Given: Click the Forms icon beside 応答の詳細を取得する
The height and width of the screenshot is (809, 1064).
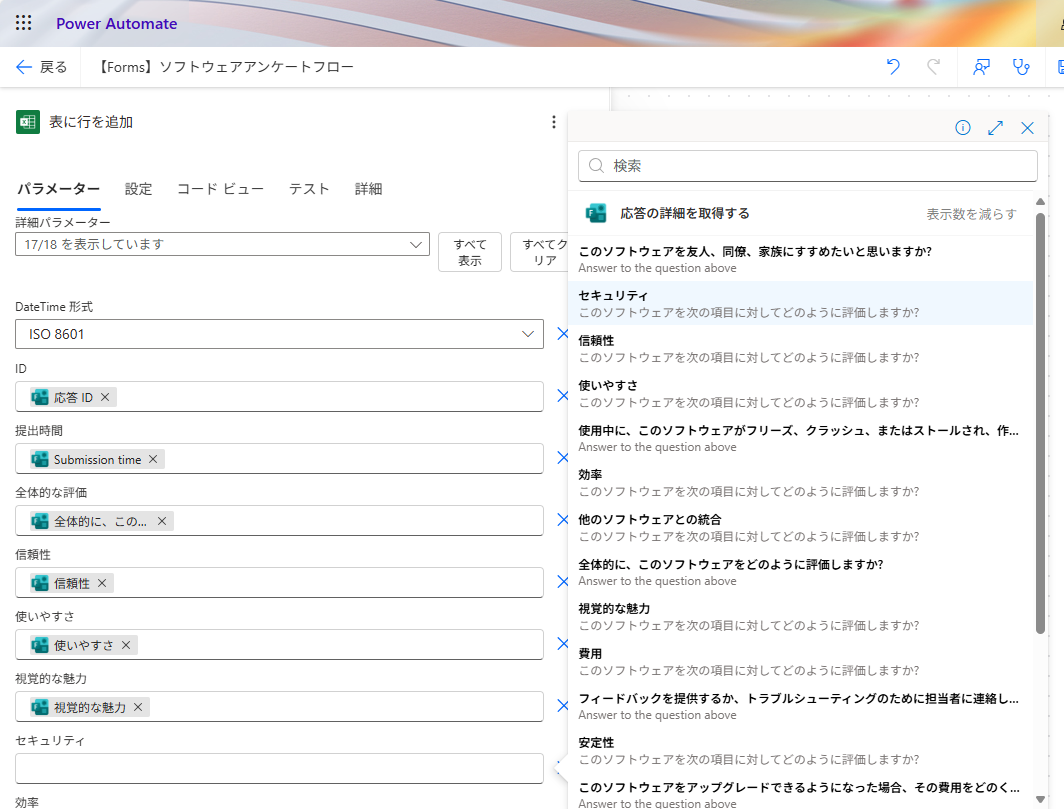Looking at the screenshot, I should [x=596, y=212].
